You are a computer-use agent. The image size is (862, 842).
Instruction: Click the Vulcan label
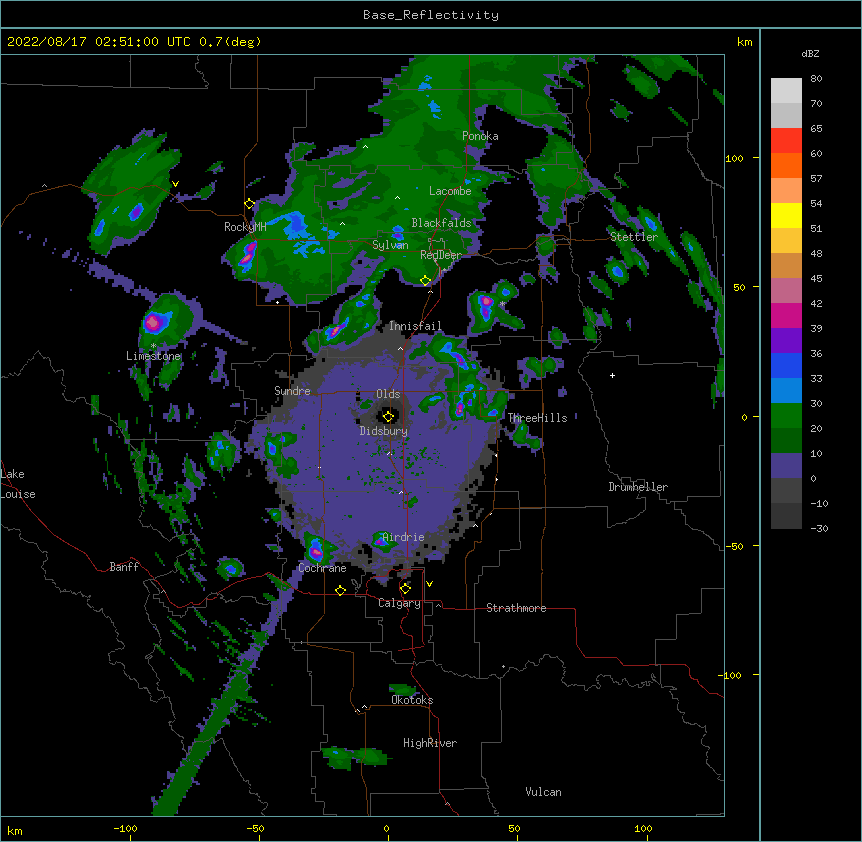click(543, 792)
